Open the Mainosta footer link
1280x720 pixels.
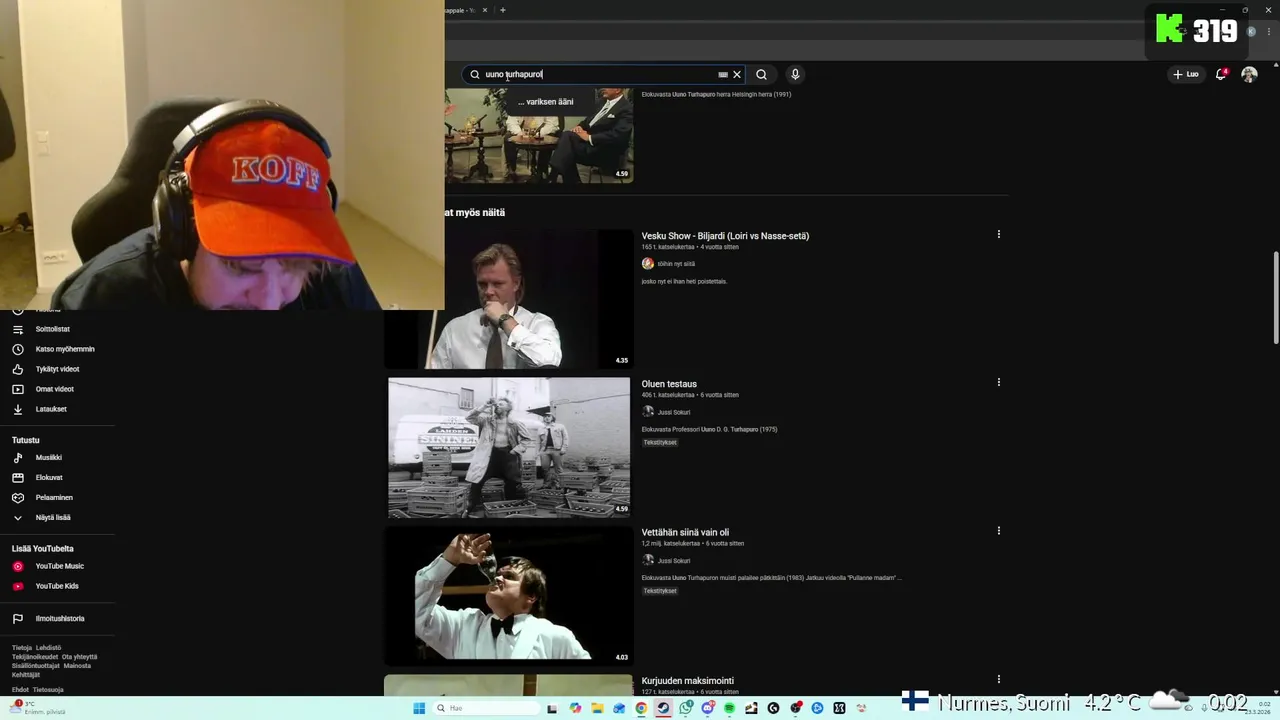click(x=77, y=666)
